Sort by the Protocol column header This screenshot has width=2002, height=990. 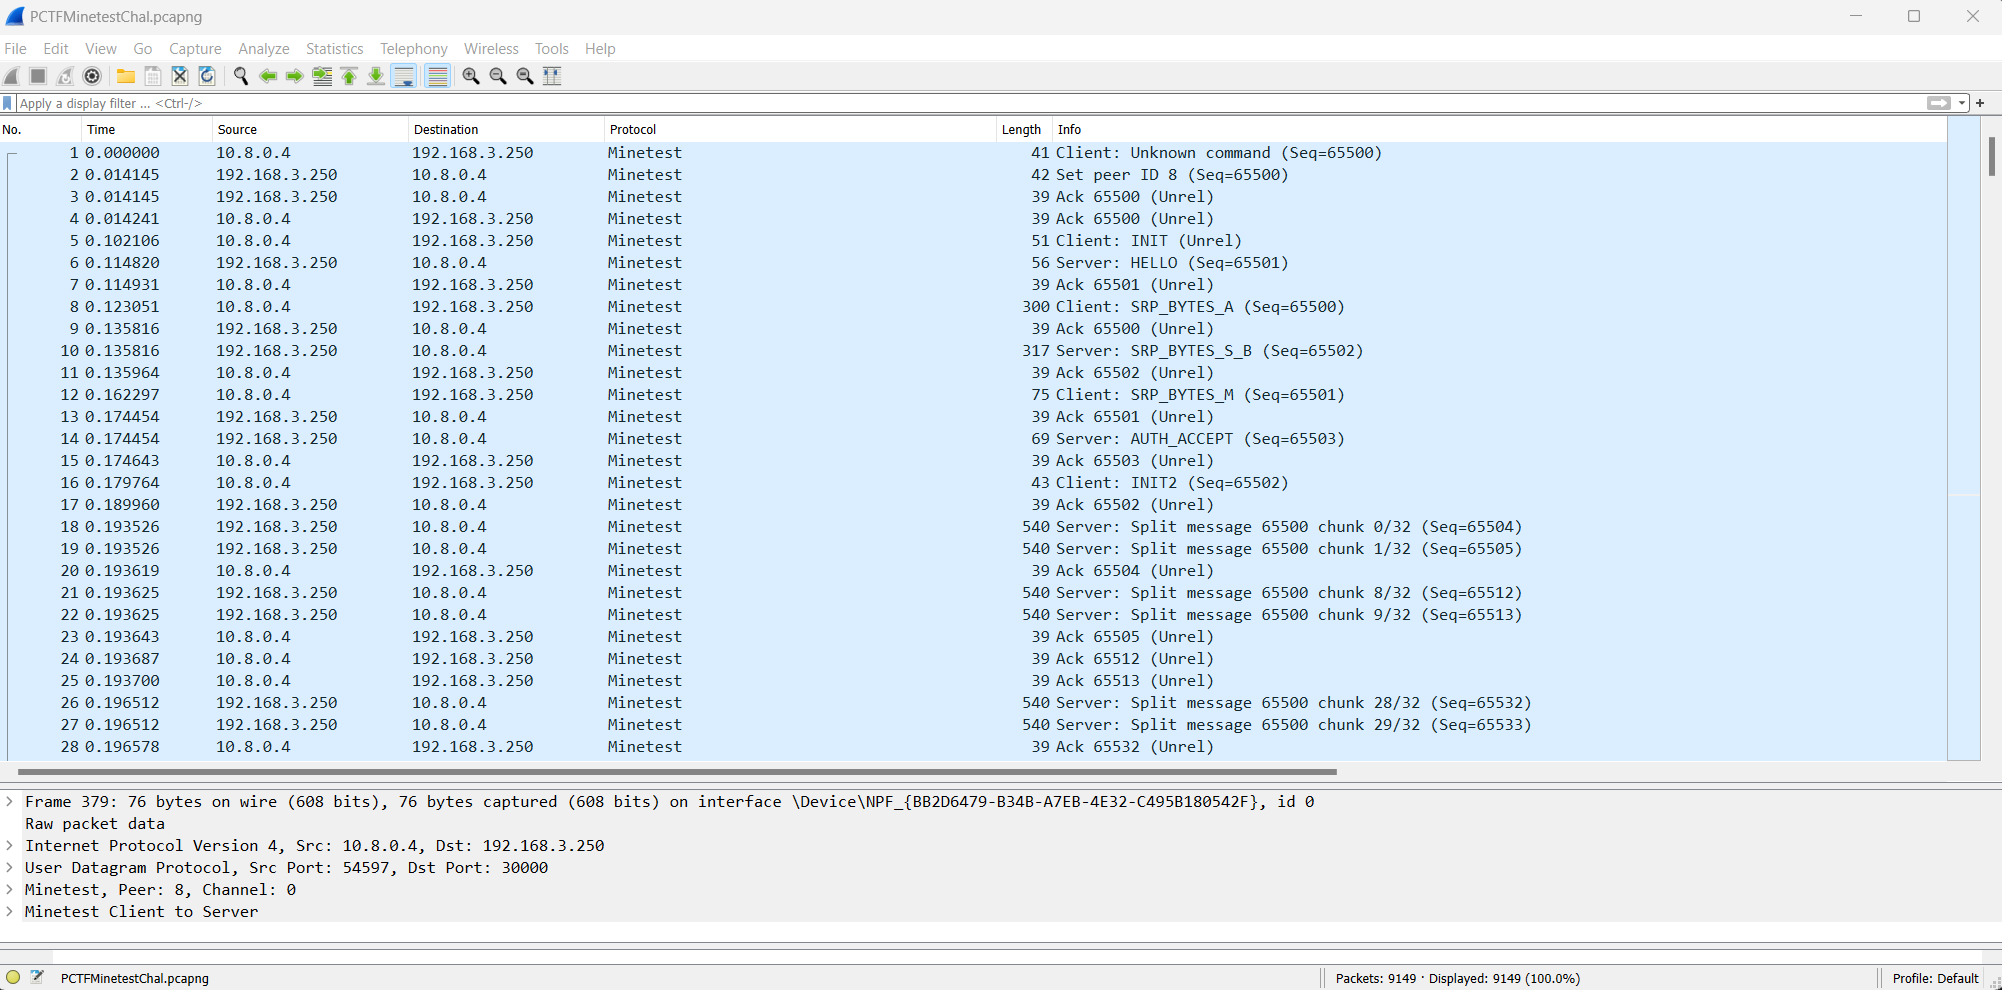tap(800, 129)
